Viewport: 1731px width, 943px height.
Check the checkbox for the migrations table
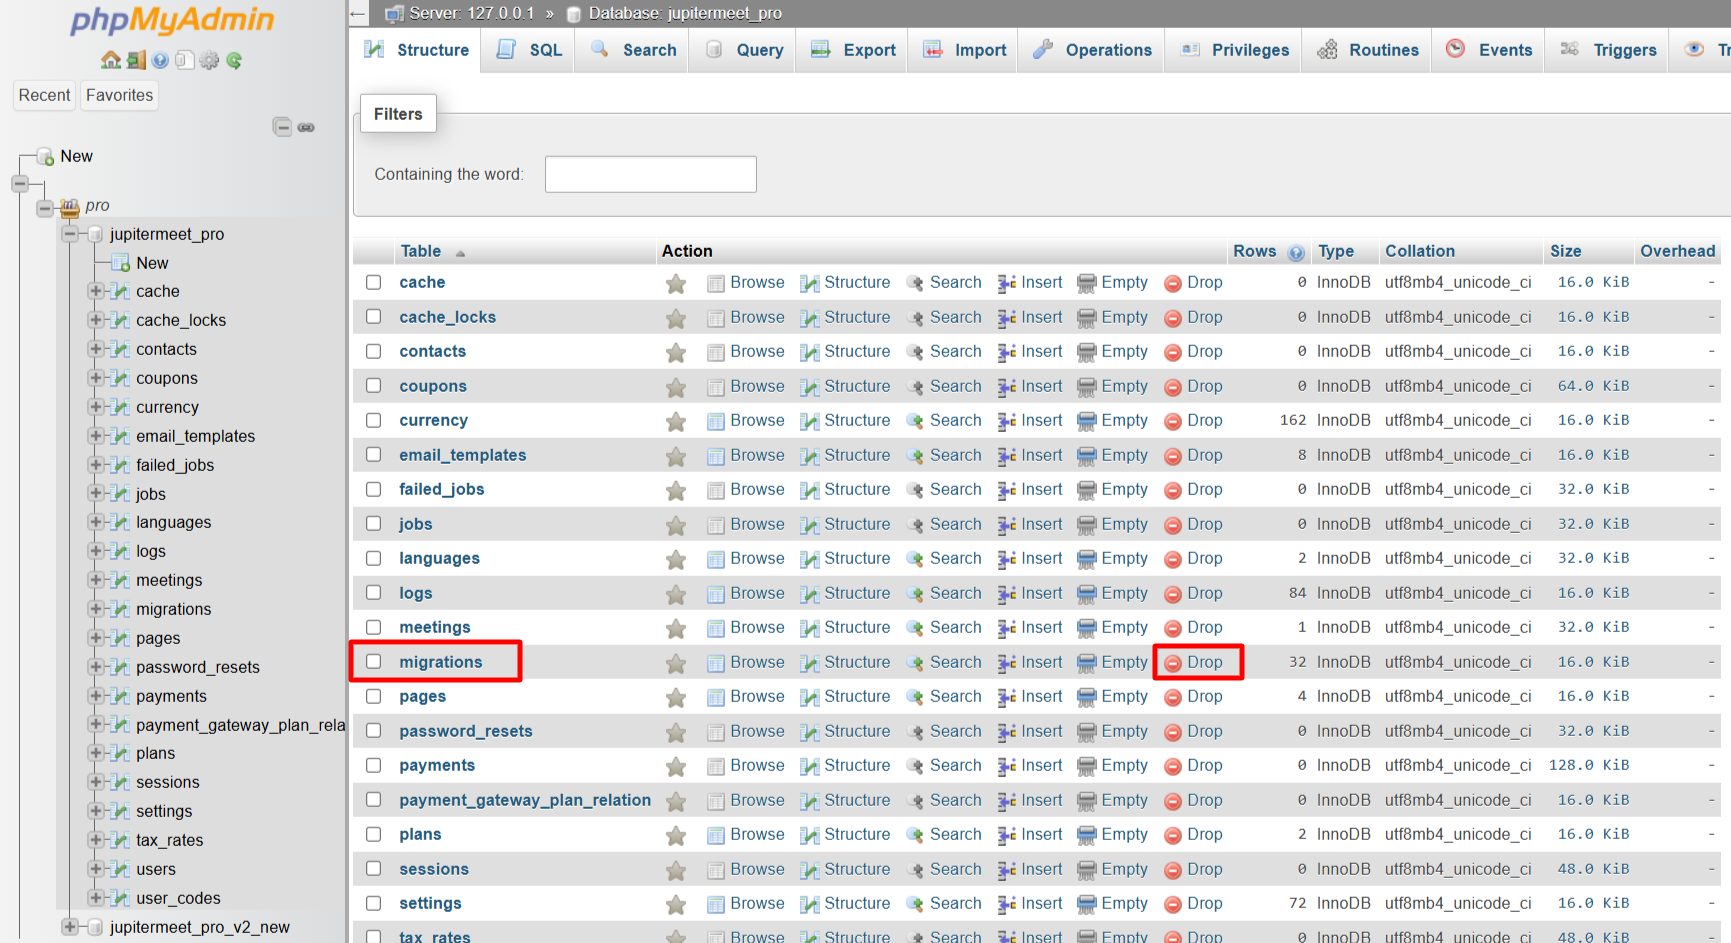374,662
